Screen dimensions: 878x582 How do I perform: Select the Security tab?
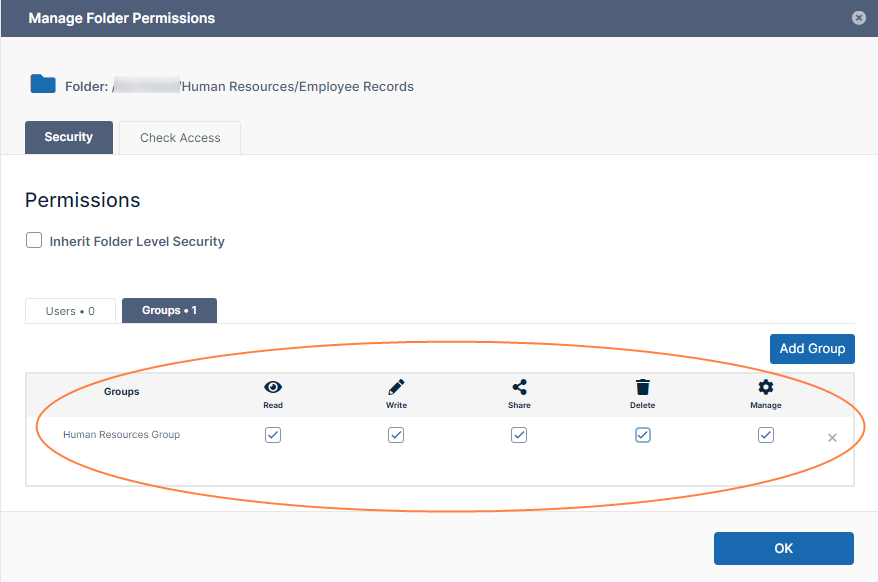[x=69, y=138]
